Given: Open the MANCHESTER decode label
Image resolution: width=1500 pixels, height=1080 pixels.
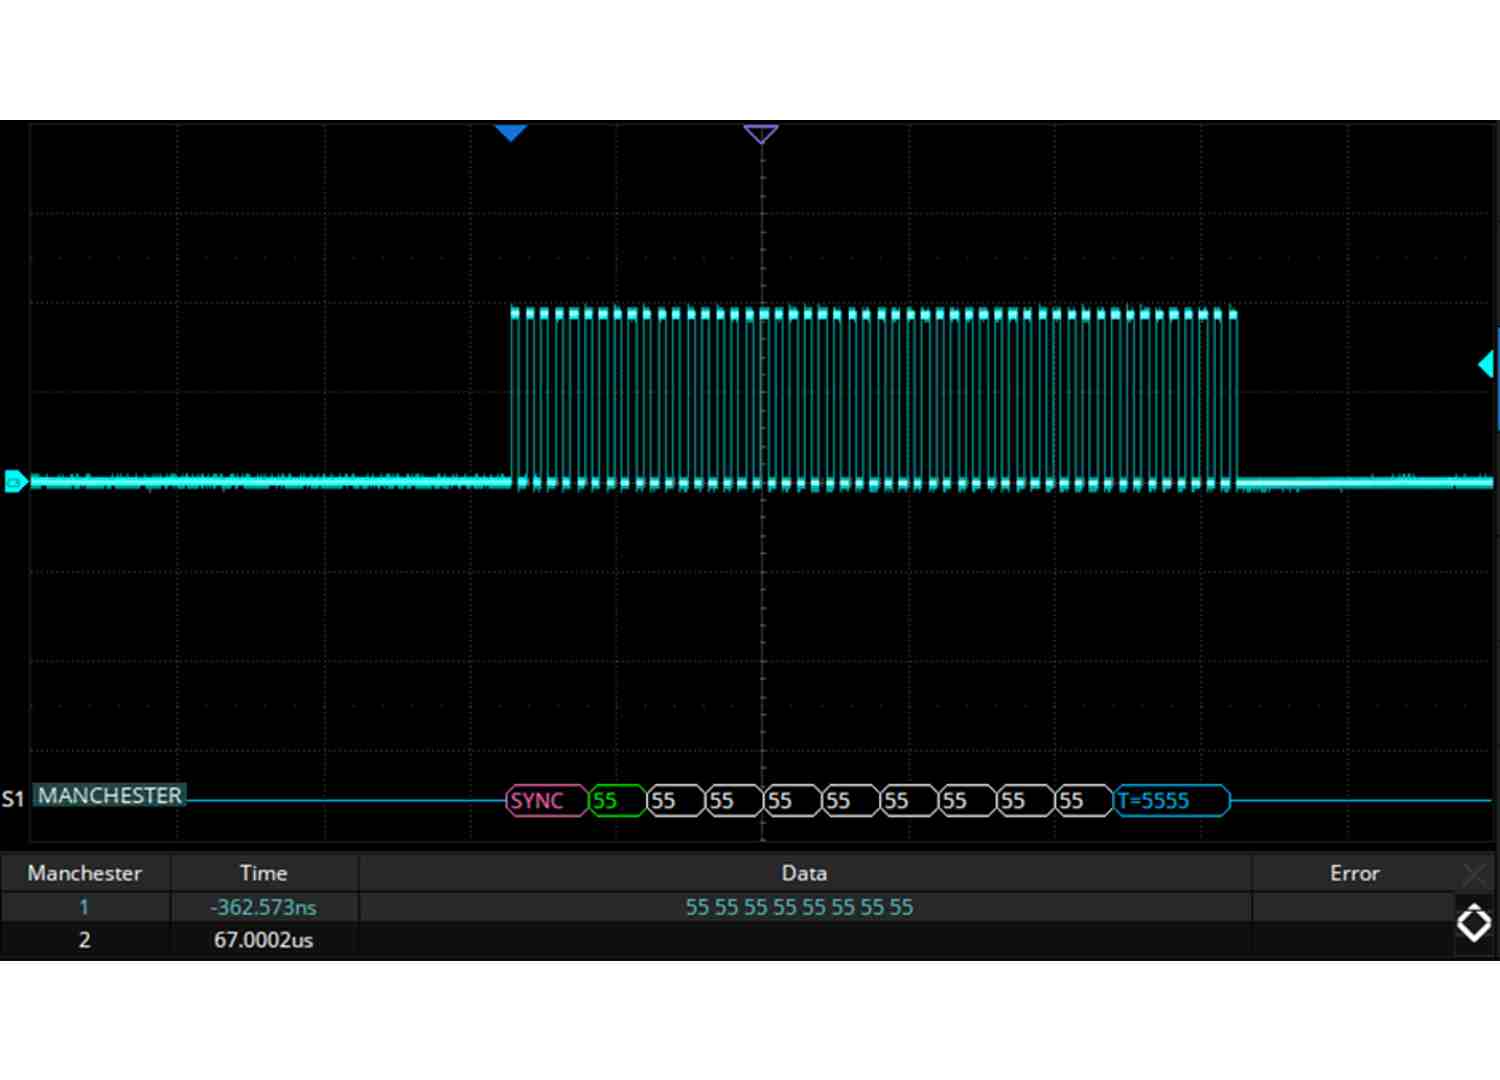Looking at the screenshot, I should [110, 796].
